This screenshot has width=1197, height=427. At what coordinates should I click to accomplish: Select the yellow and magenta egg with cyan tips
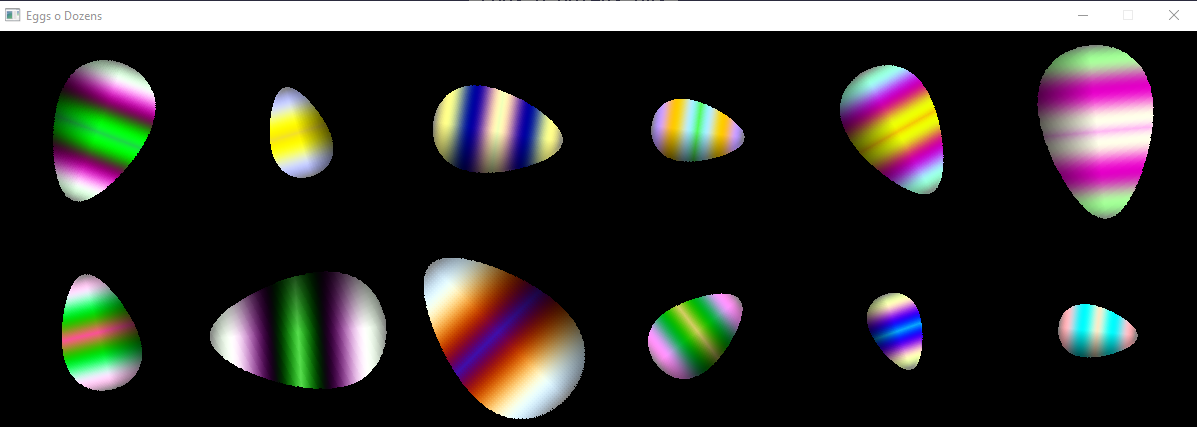click(891, 129)
